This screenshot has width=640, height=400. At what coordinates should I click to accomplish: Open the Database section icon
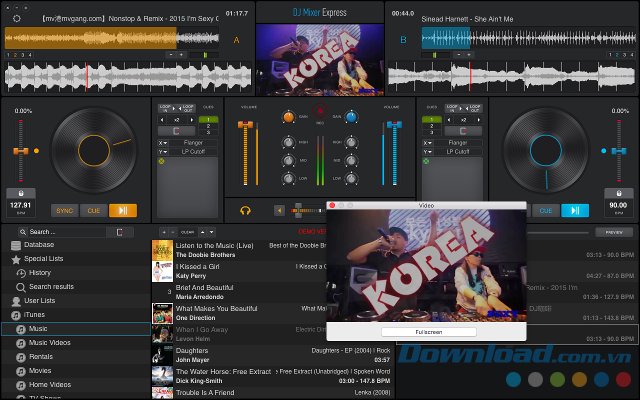[x=16, y=244]
